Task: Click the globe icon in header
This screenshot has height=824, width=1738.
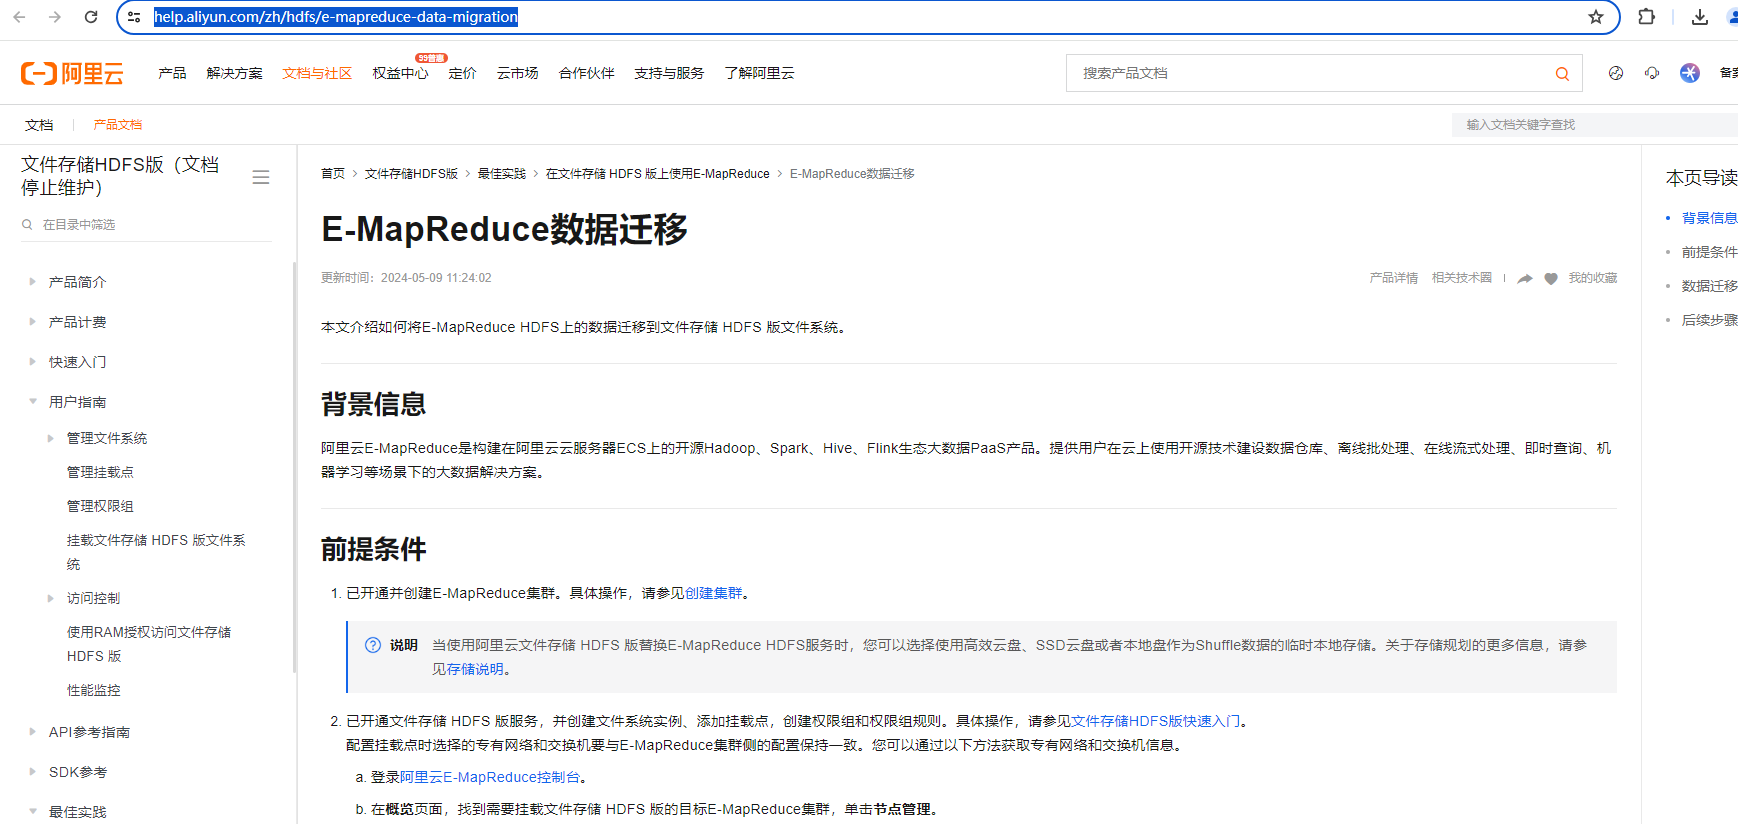Action: click(1616, 73)
